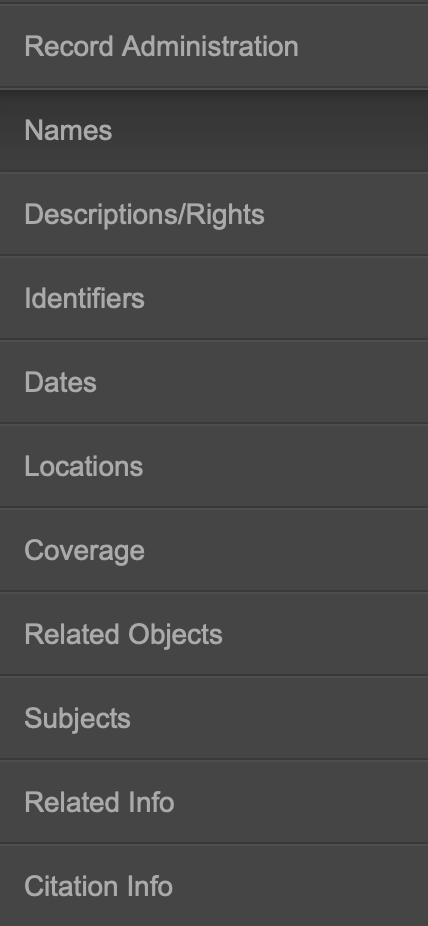The height and width of the screenshot is (926, 428).
Task: Click the highlighted Names sidebar entry
Action: click(x=214, y=131)
